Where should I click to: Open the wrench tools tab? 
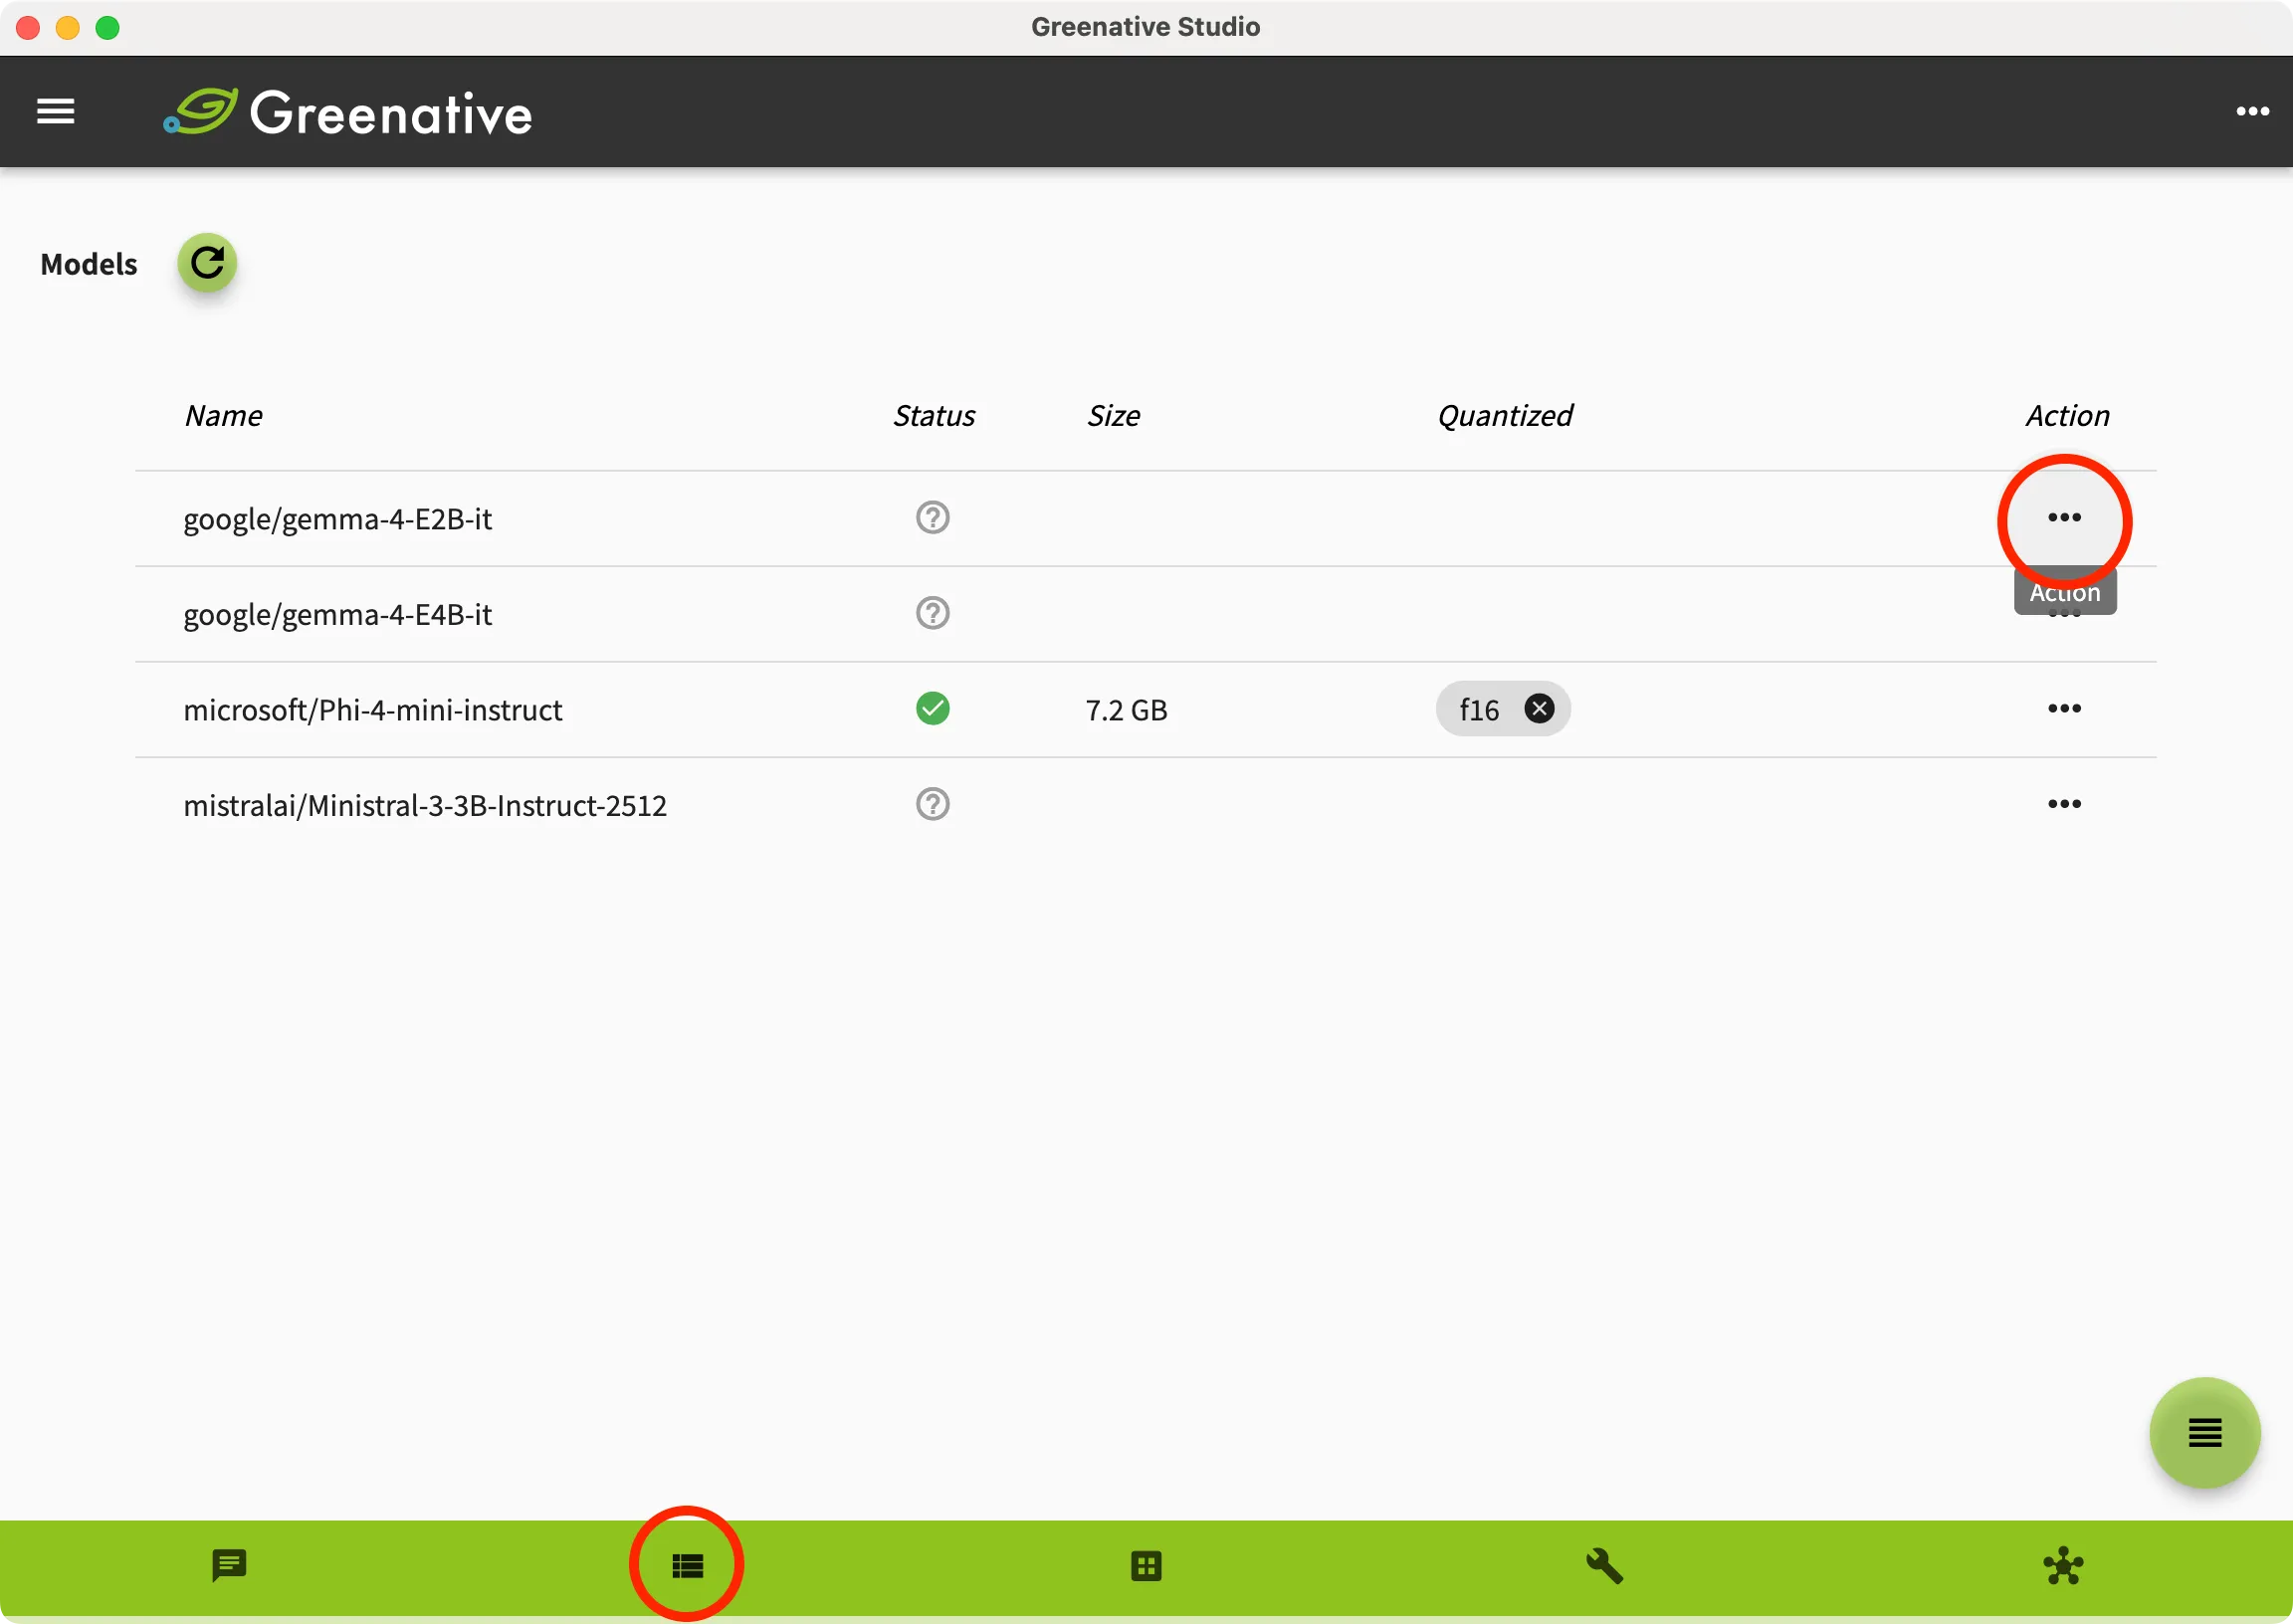[1604, 1566]
